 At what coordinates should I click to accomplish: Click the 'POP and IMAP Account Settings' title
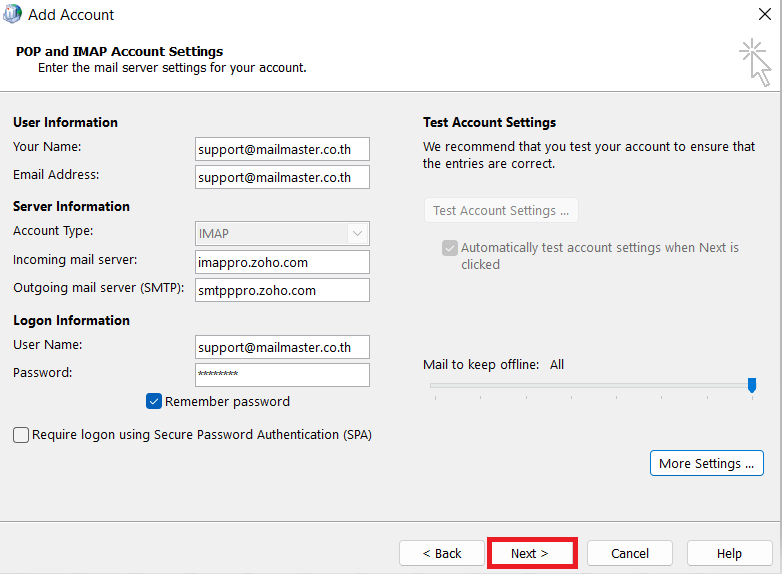(120, 51)
